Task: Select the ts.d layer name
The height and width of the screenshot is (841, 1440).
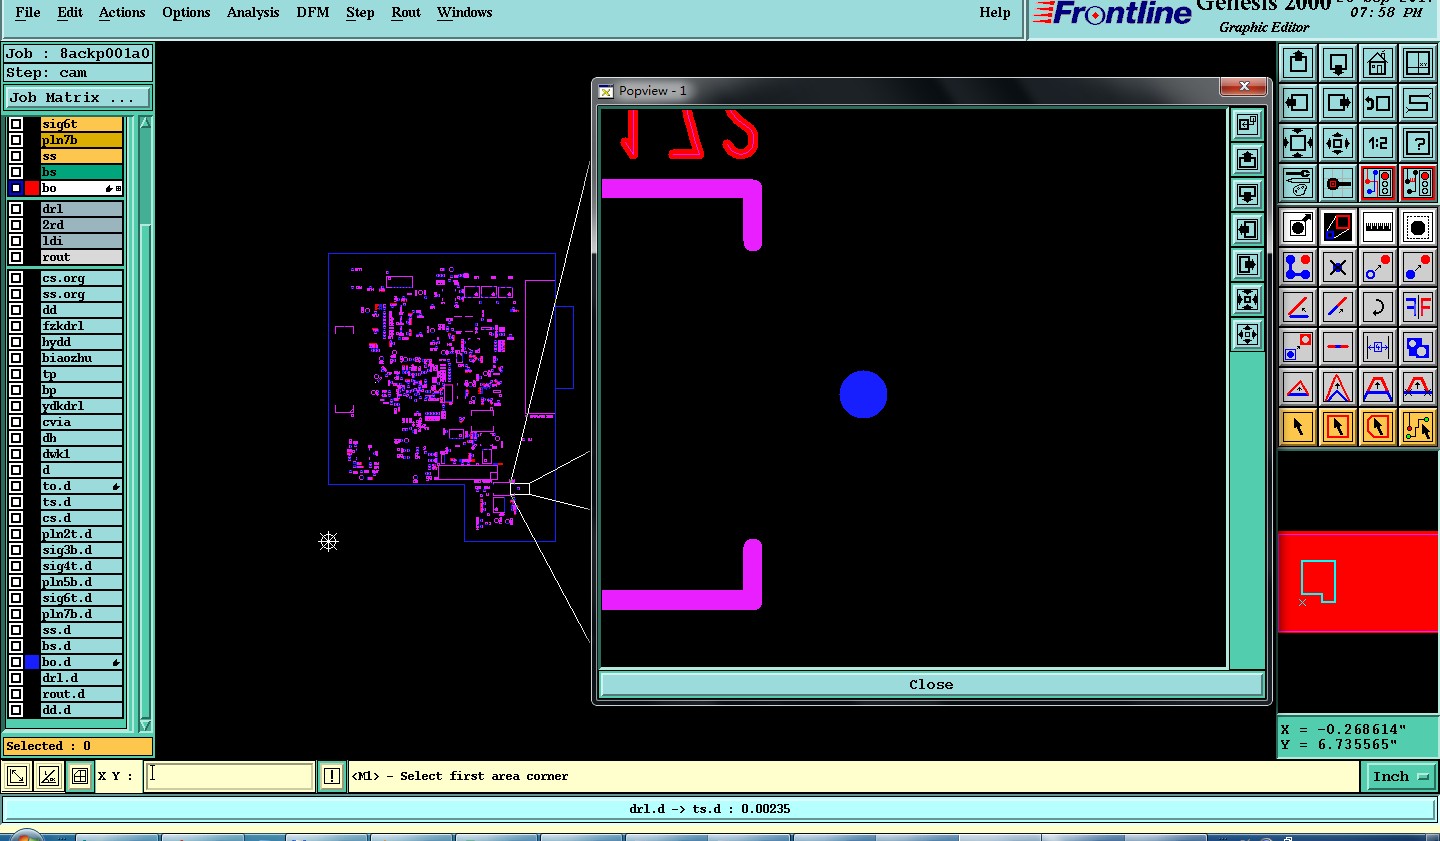Action: (81, 502)
